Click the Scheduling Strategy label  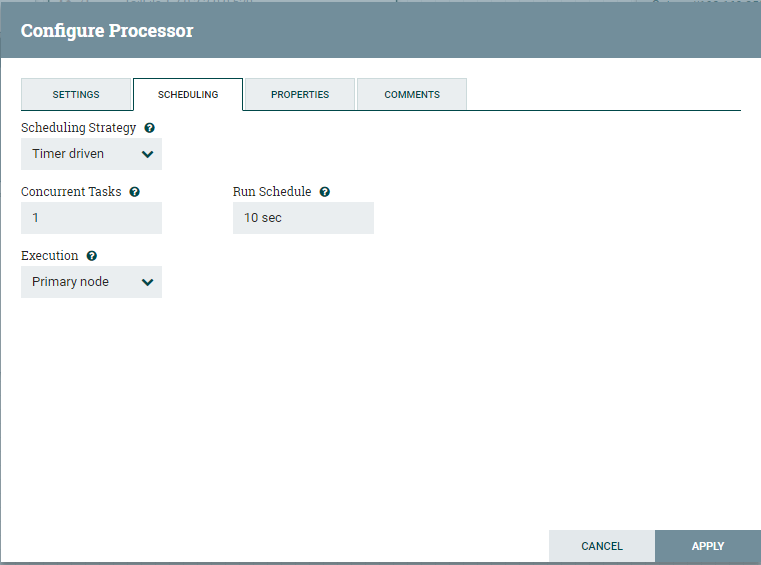pyautogui.click(x=79, y=128)
